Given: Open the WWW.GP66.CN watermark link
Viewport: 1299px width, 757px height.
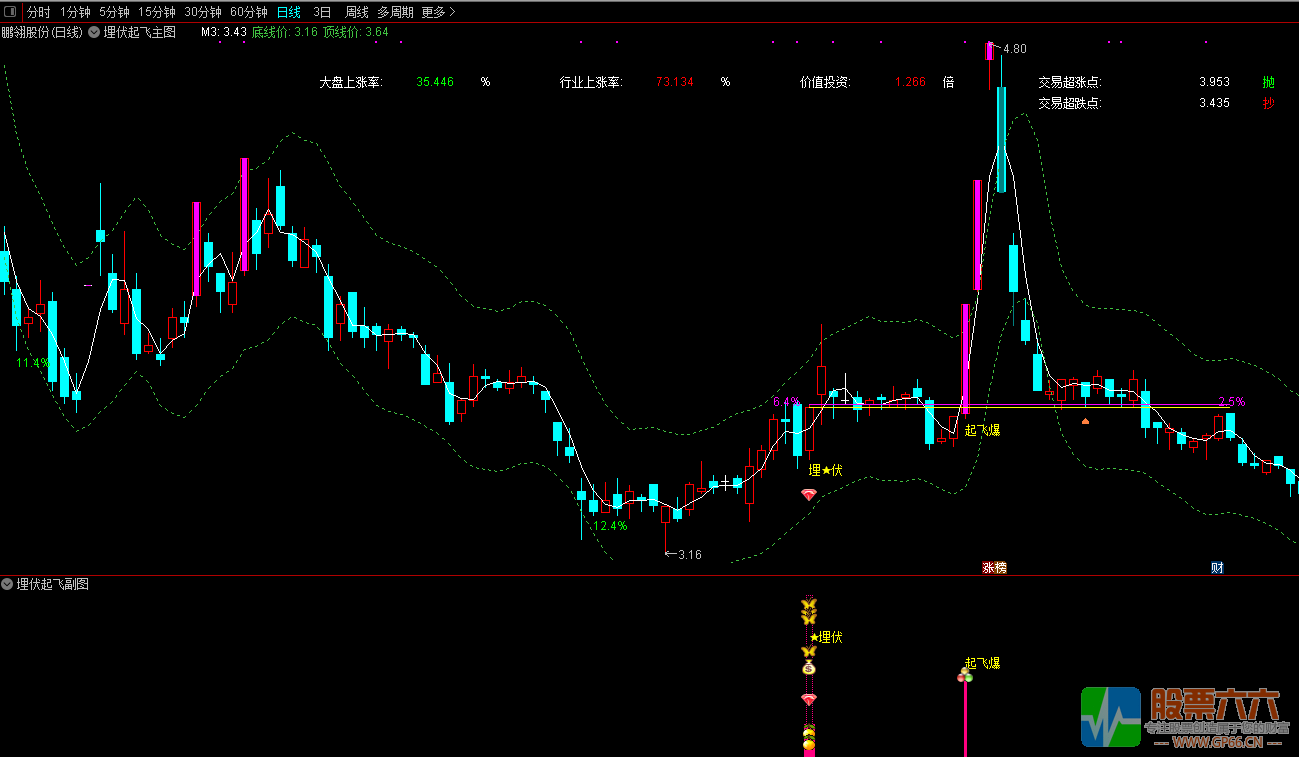Looking at the screenshot, I should coord(1215,742).
